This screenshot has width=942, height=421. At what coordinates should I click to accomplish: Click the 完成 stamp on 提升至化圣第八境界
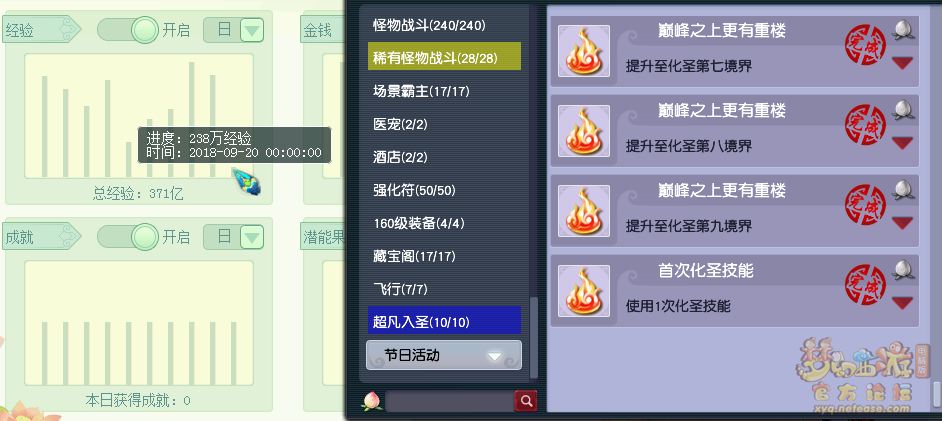pyautogui.click(x=865, y=126)
